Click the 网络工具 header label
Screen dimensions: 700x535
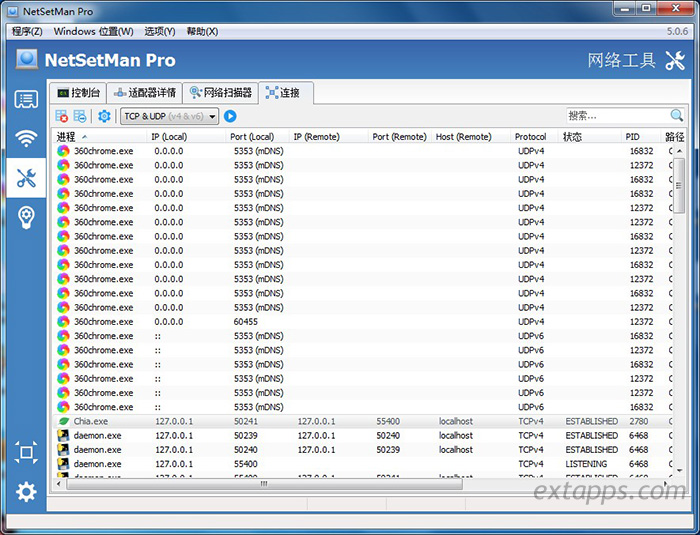[621, 60]
